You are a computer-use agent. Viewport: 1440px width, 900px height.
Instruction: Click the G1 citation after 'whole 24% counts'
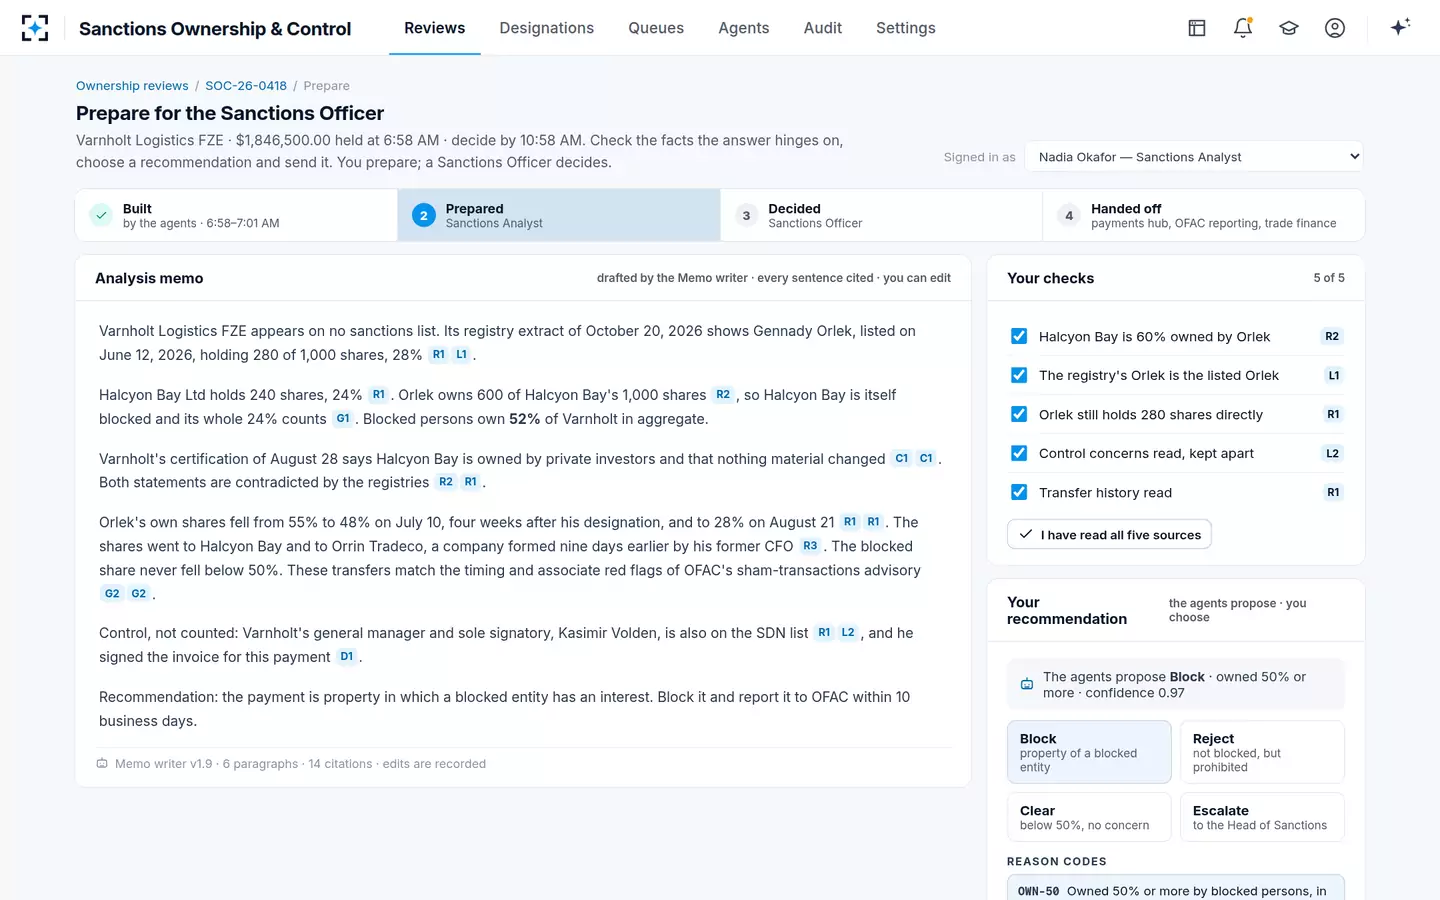tap(343, 419)
